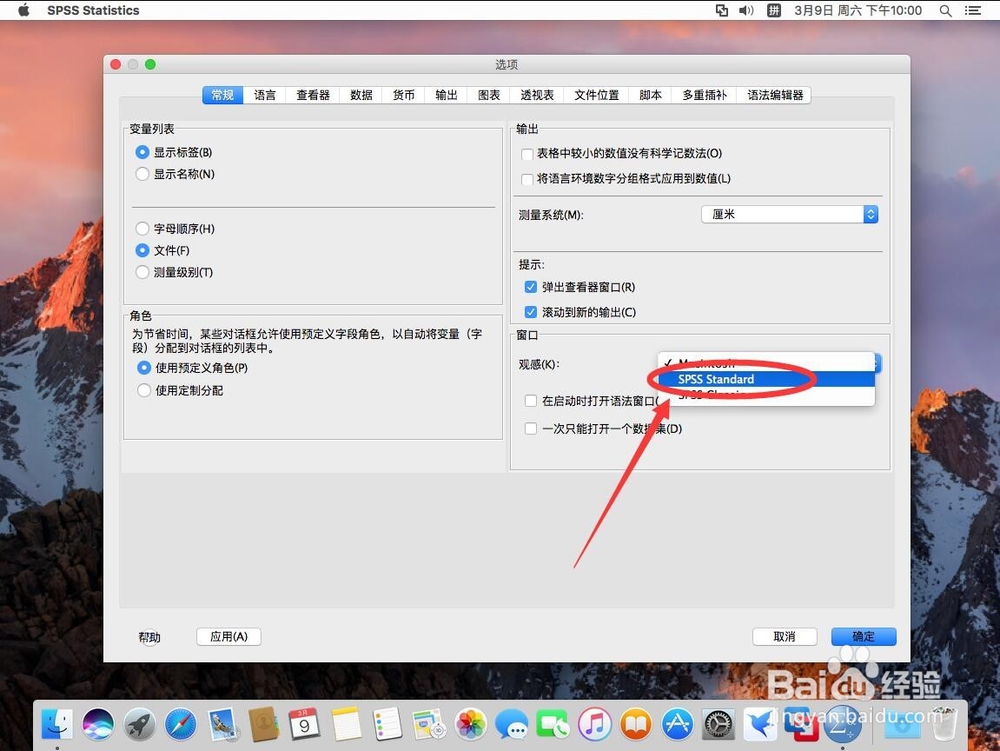The height and width of the screenshot is (751, 1000).
Task: Choose 字母顺序(H) sorting option
Action: click(142, 228)
